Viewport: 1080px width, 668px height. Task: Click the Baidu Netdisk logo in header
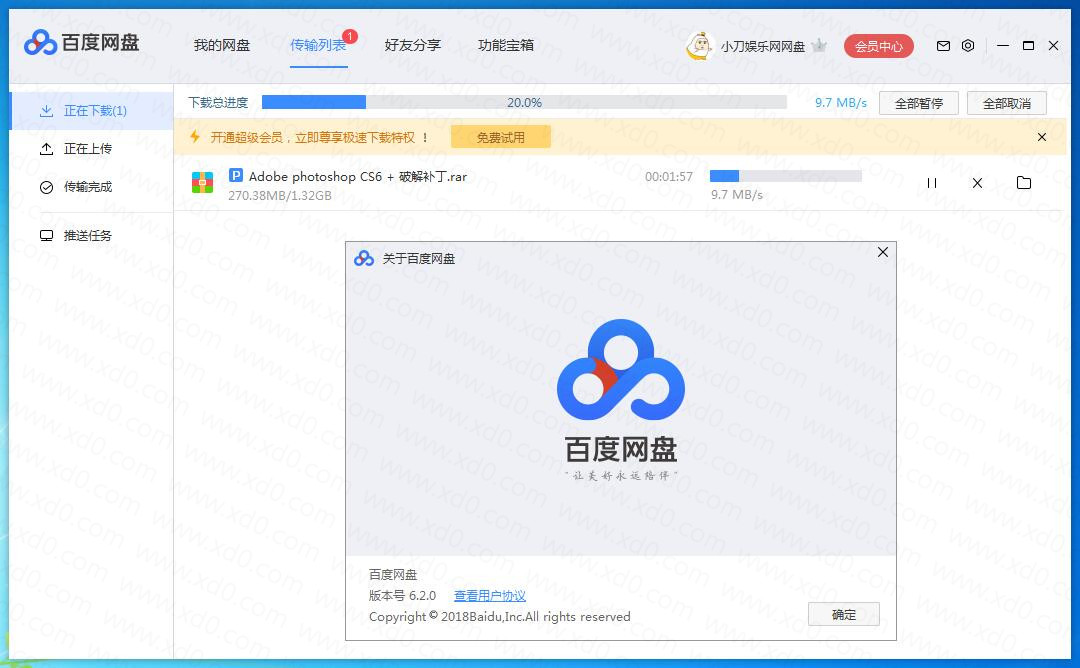click(x=81, y=43)
